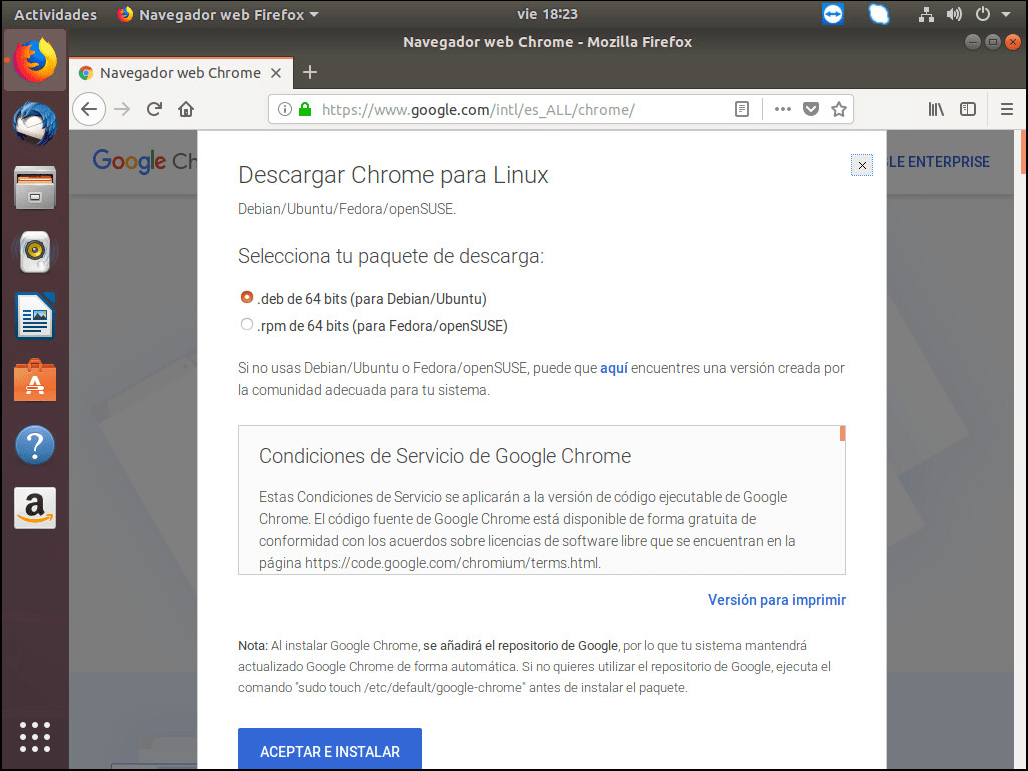Bookmark this page with the star icon

click(x=839, y=109)
